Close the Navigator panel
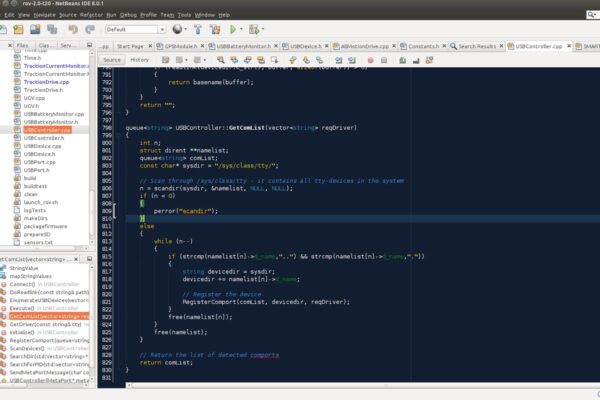Viewport: 600px width, 400px height. click(x=76, y=259)
